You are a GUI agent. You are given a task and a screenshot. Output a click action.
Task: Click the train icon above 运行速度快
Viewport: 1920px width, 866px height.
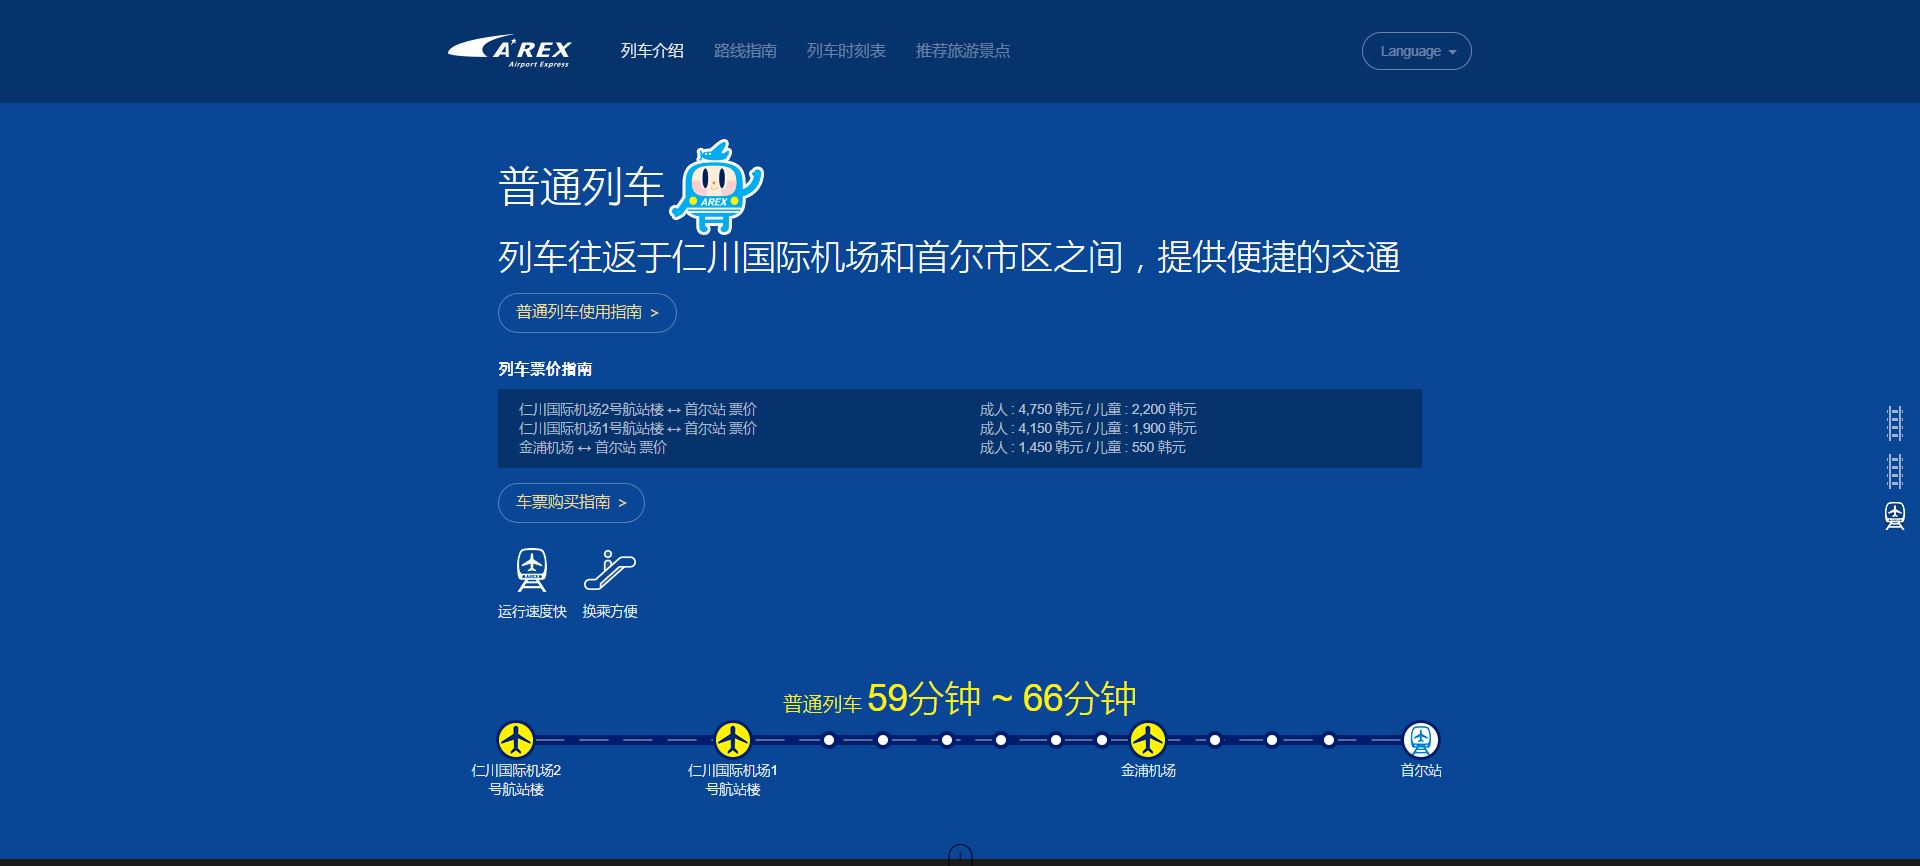[x=532, y=570]
